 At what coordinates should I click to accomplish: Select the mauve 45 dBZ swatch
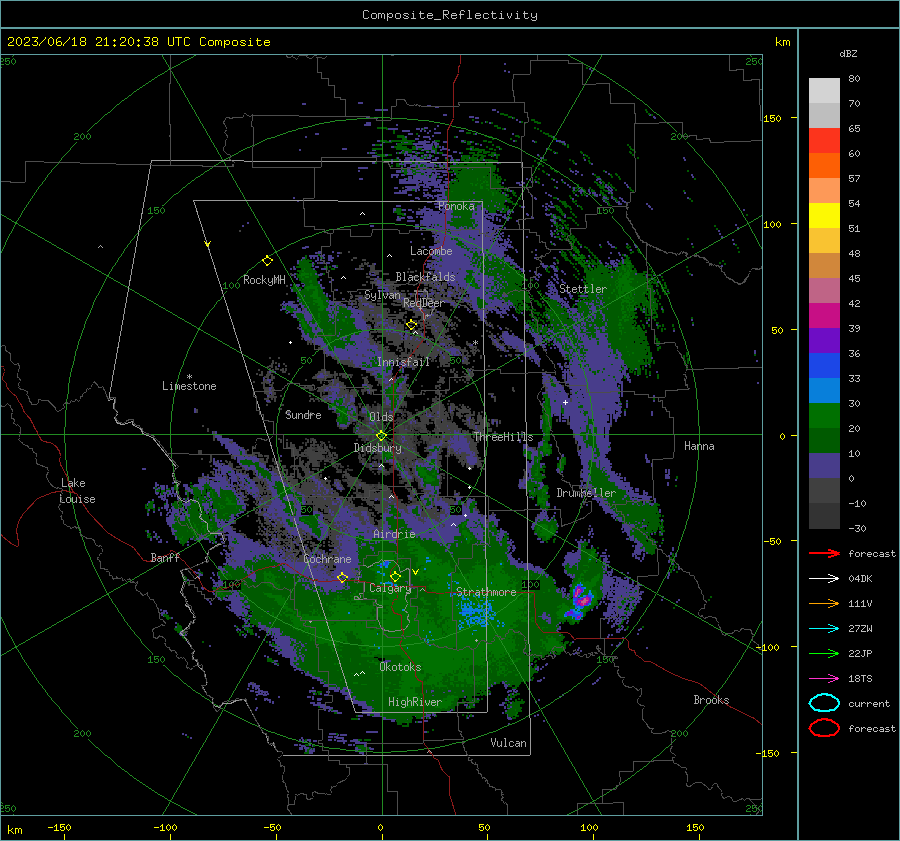point(824,290)
